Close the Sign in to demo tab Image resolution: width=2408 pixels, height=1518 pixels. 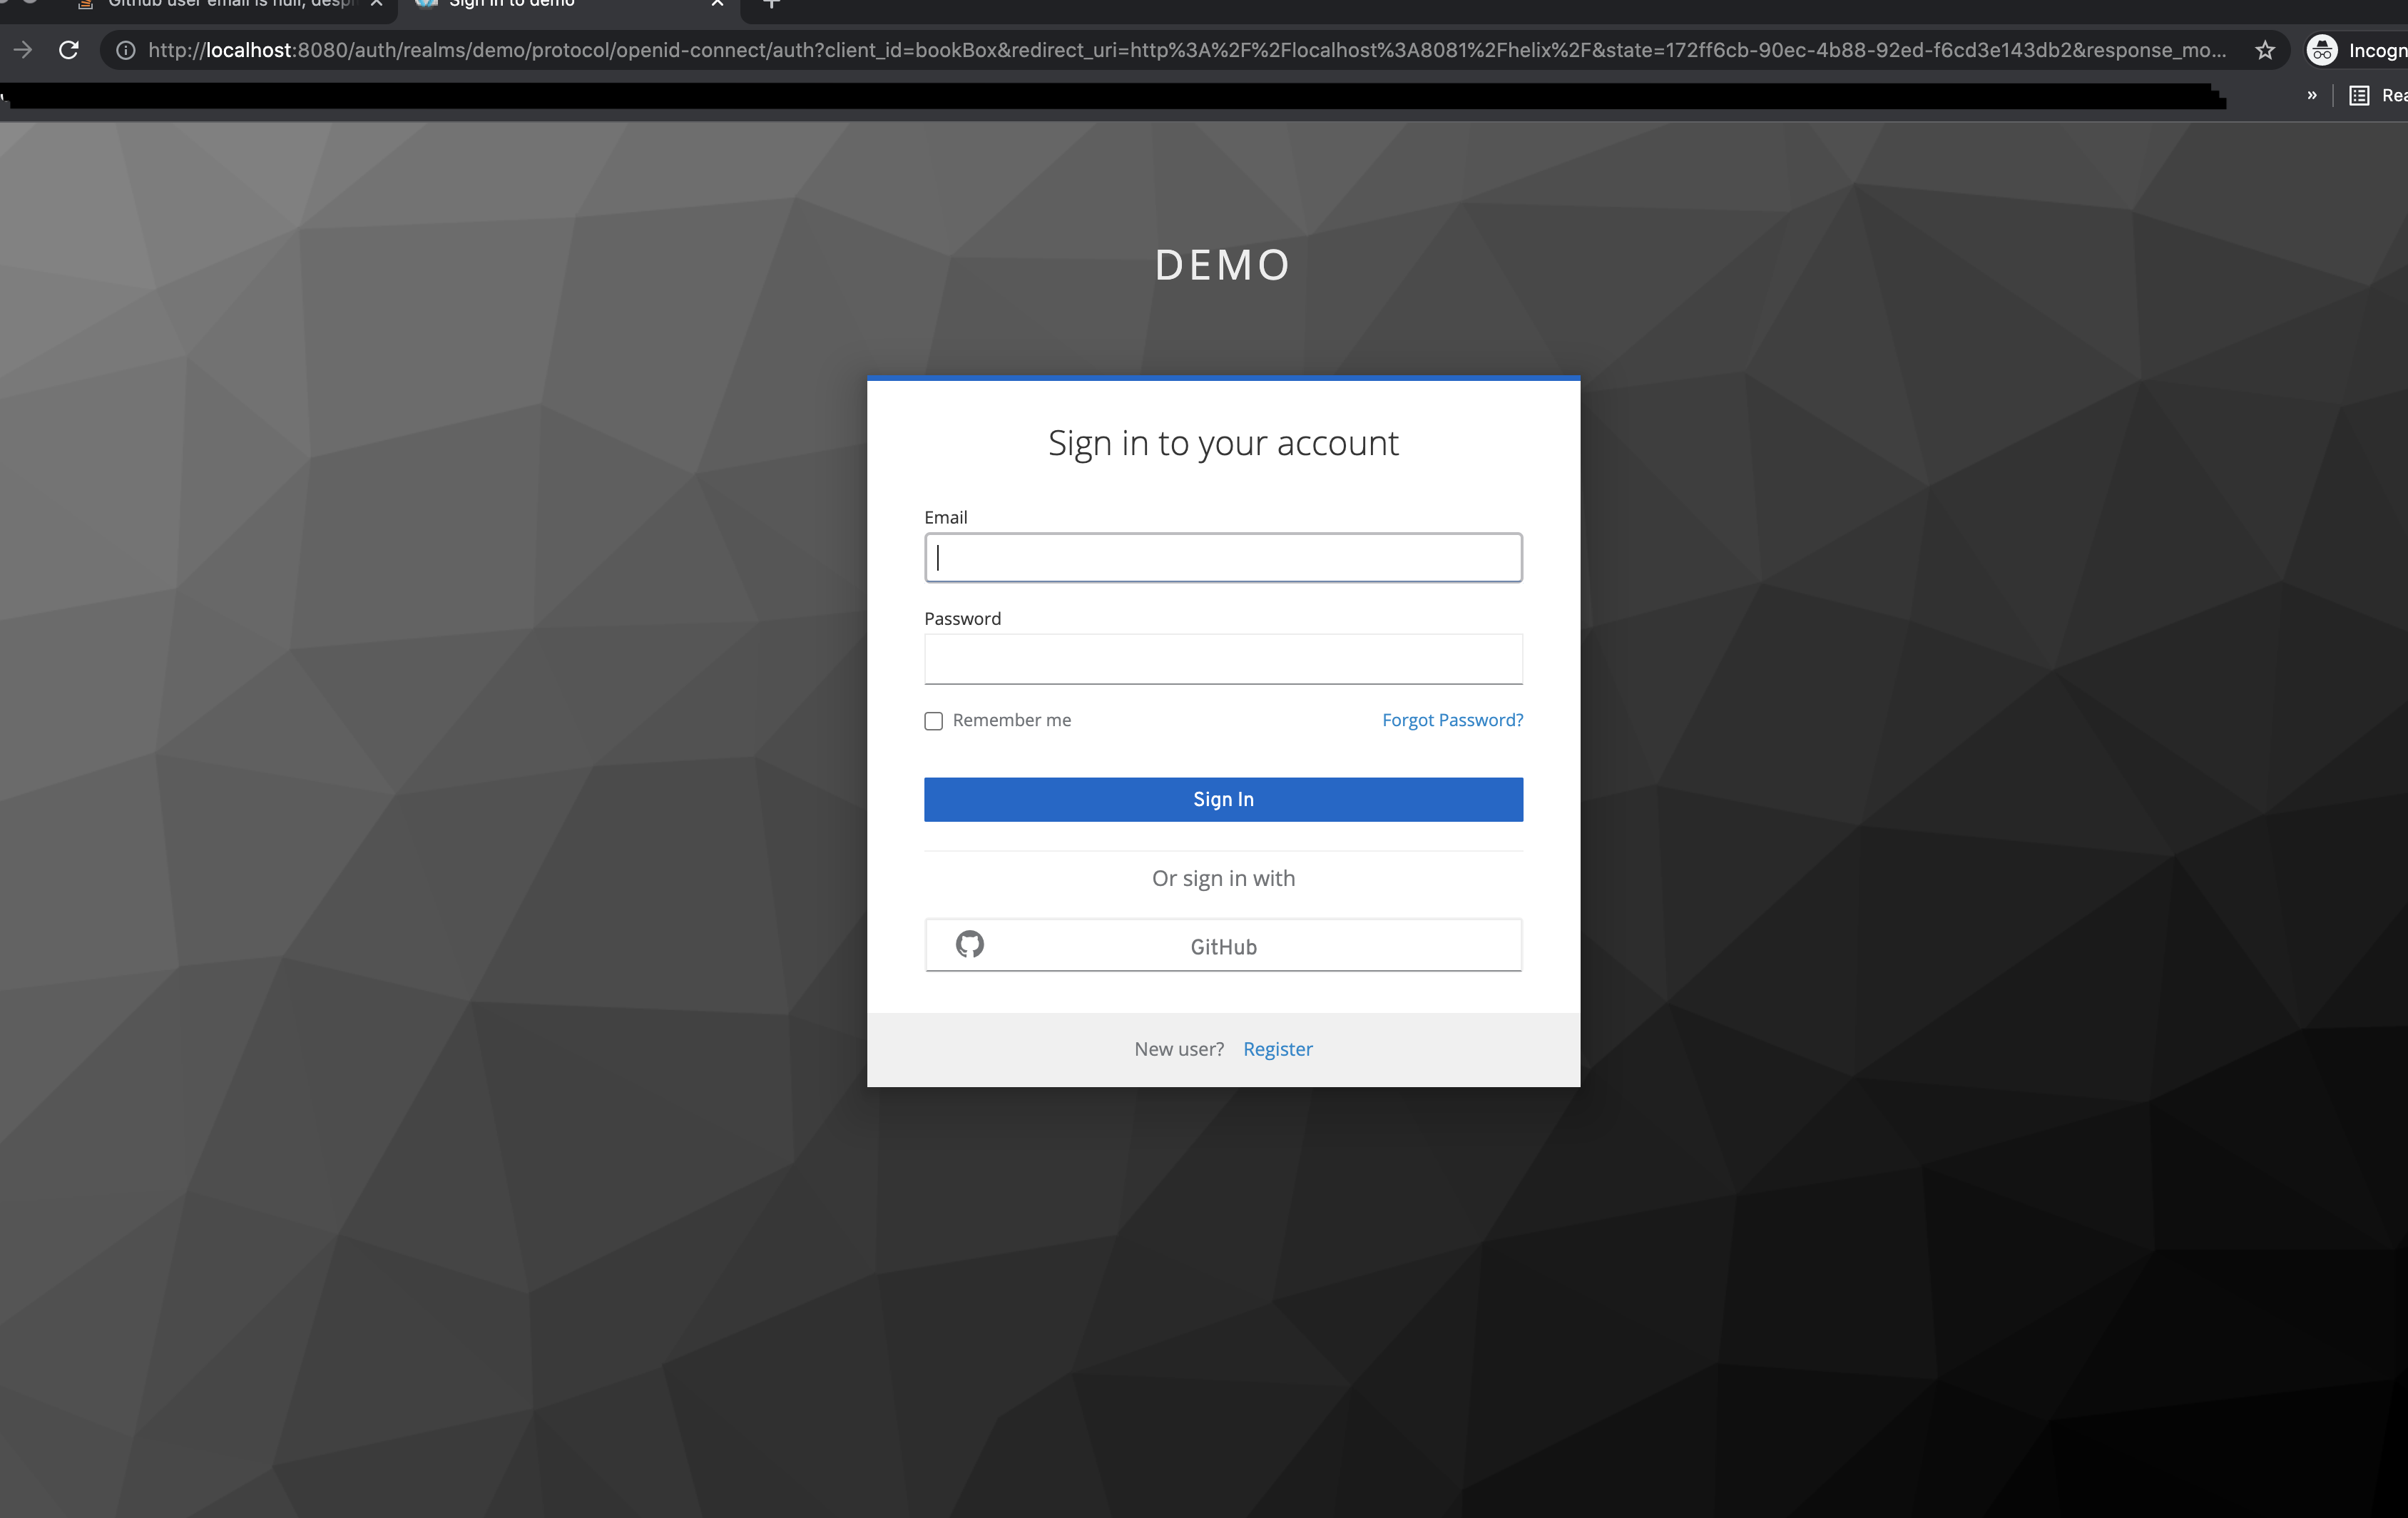tap(717, 4)
